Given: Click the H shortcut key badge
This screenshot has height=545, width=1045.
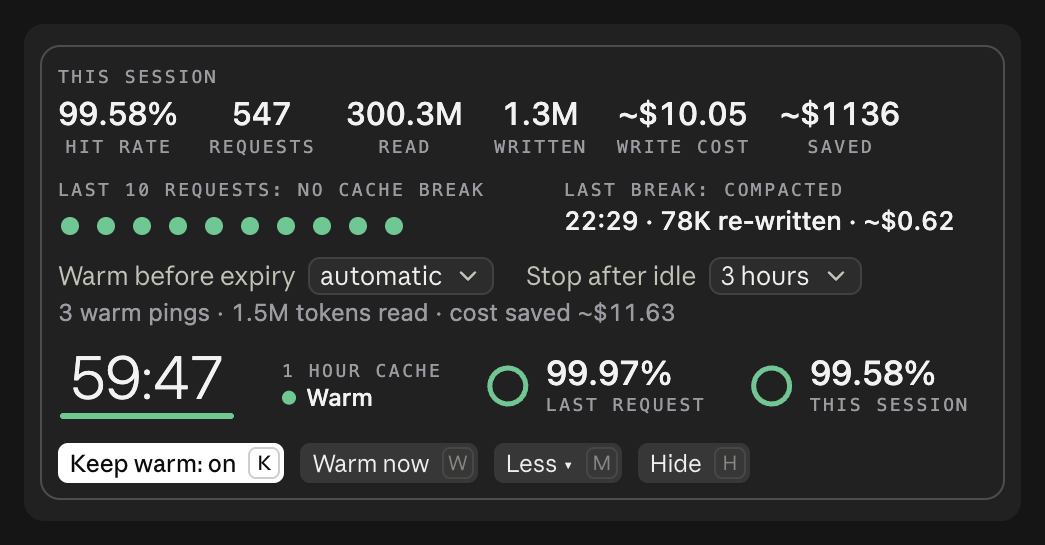Looking at the screenshot, I should pos(730,463).
